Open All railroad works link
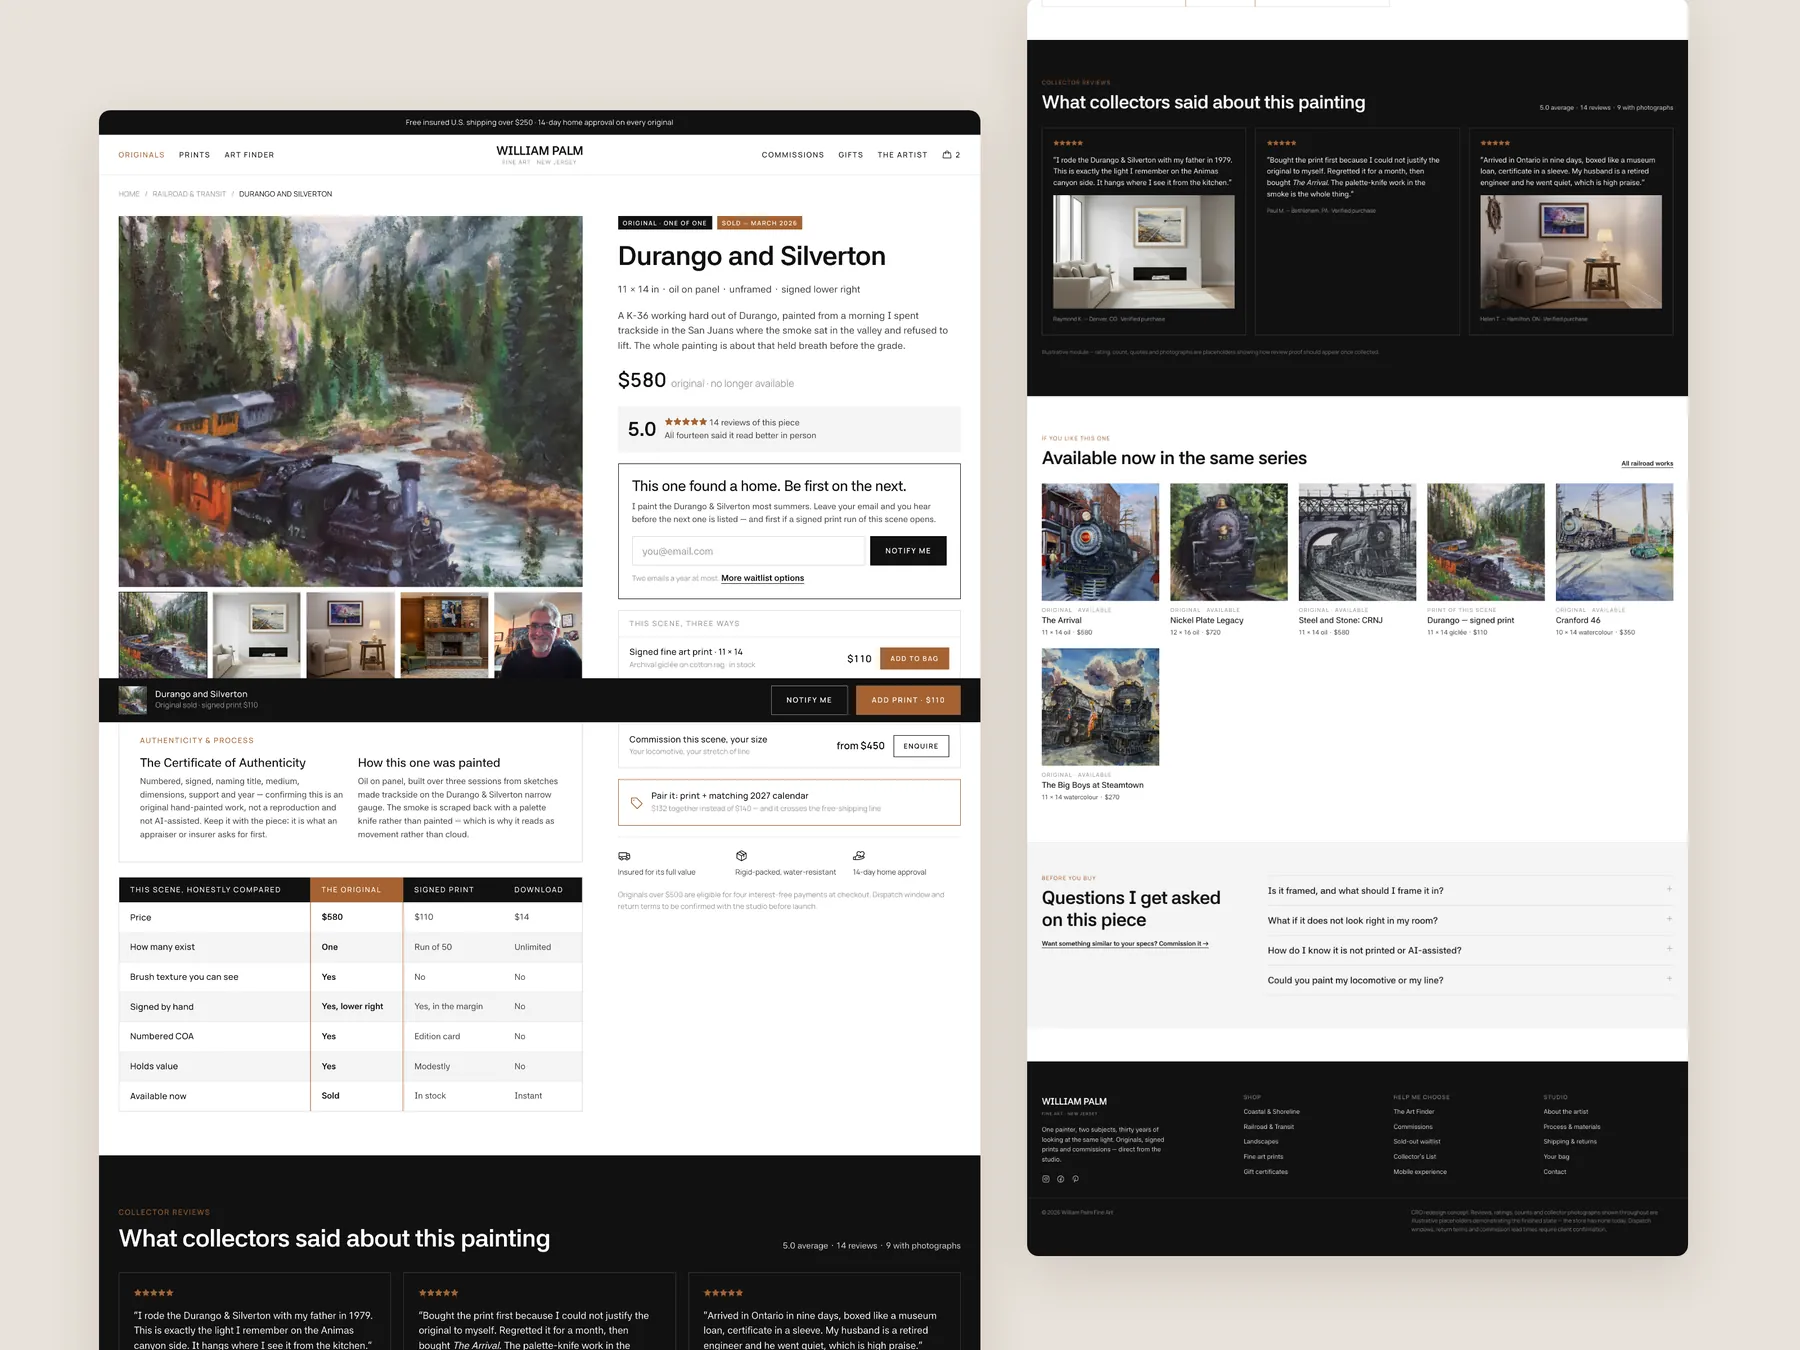Viewport: 1800px width, 1350px height. tap(1647, 463)
